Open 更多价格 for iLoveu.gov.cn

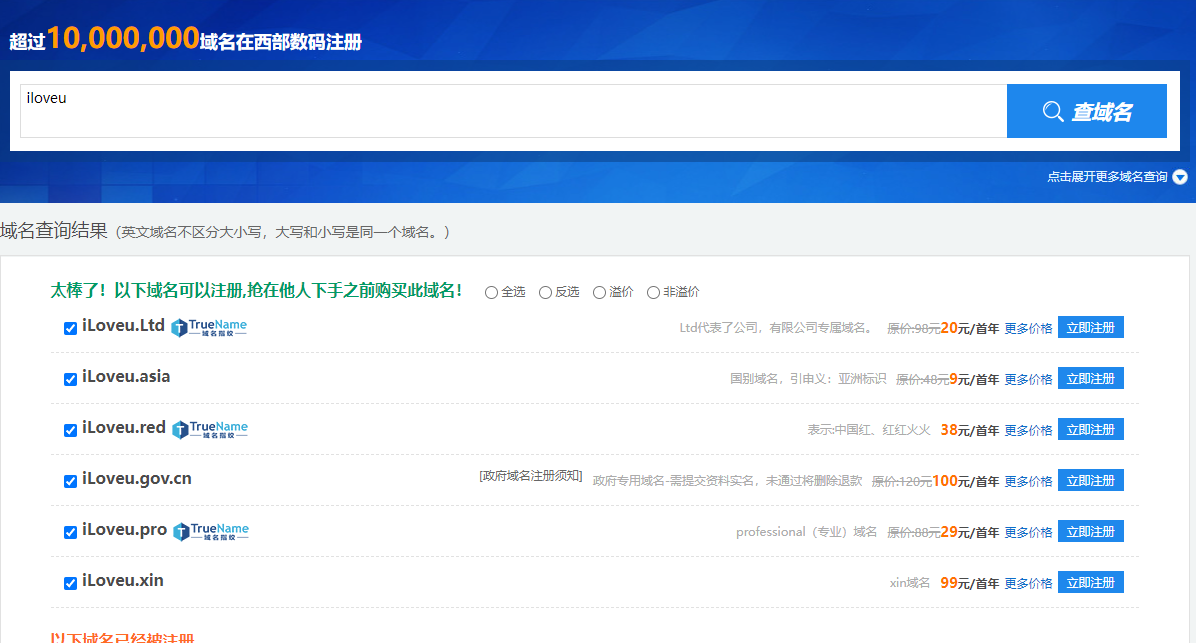(x=1028, y=482)
